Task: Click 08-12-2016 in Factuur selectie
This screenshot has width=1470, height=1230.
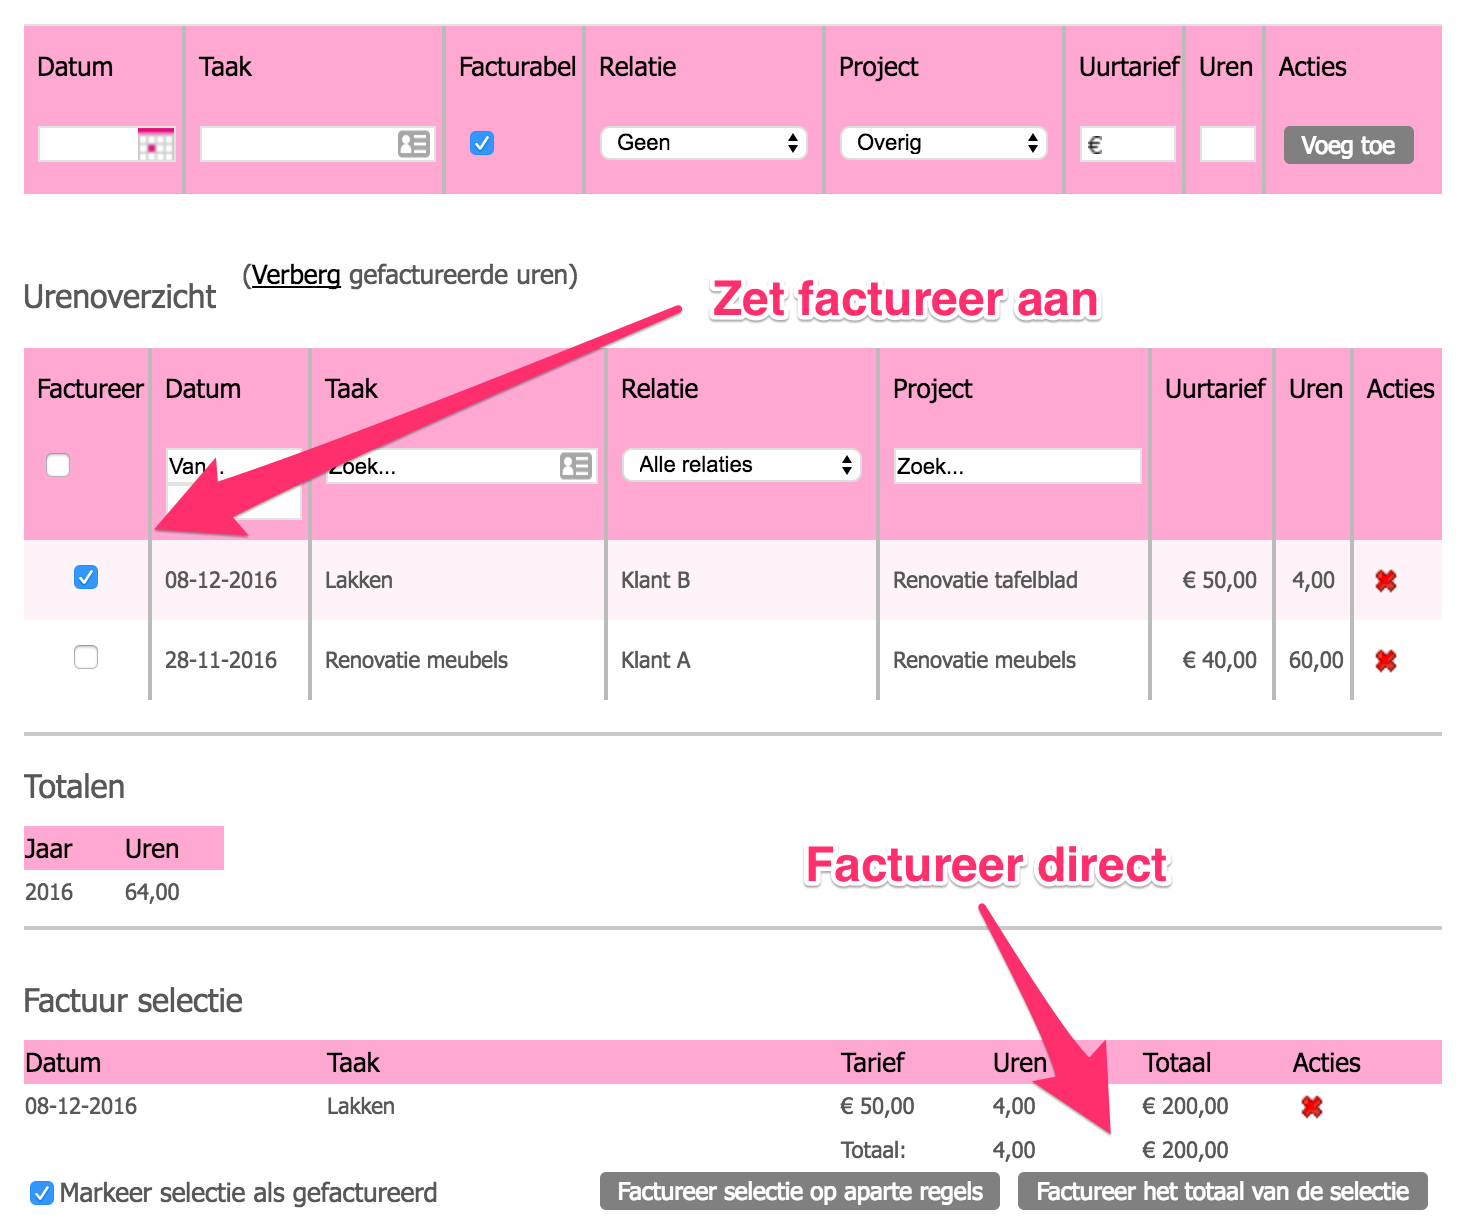Action: pos(81,1106)
